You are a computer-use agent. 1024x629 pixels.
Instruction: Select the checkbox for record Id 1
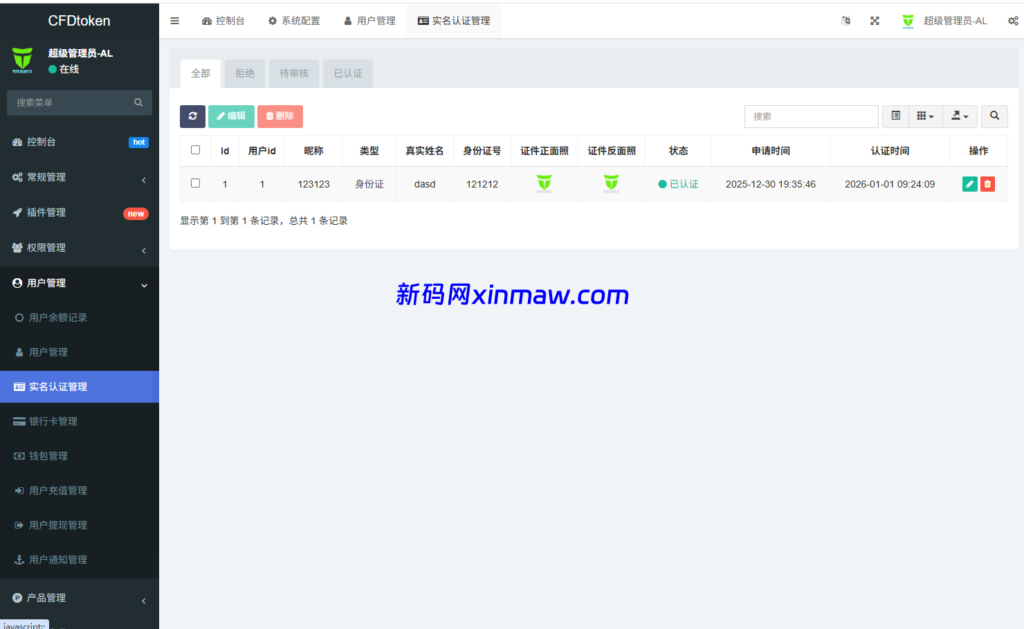[194, 183]
